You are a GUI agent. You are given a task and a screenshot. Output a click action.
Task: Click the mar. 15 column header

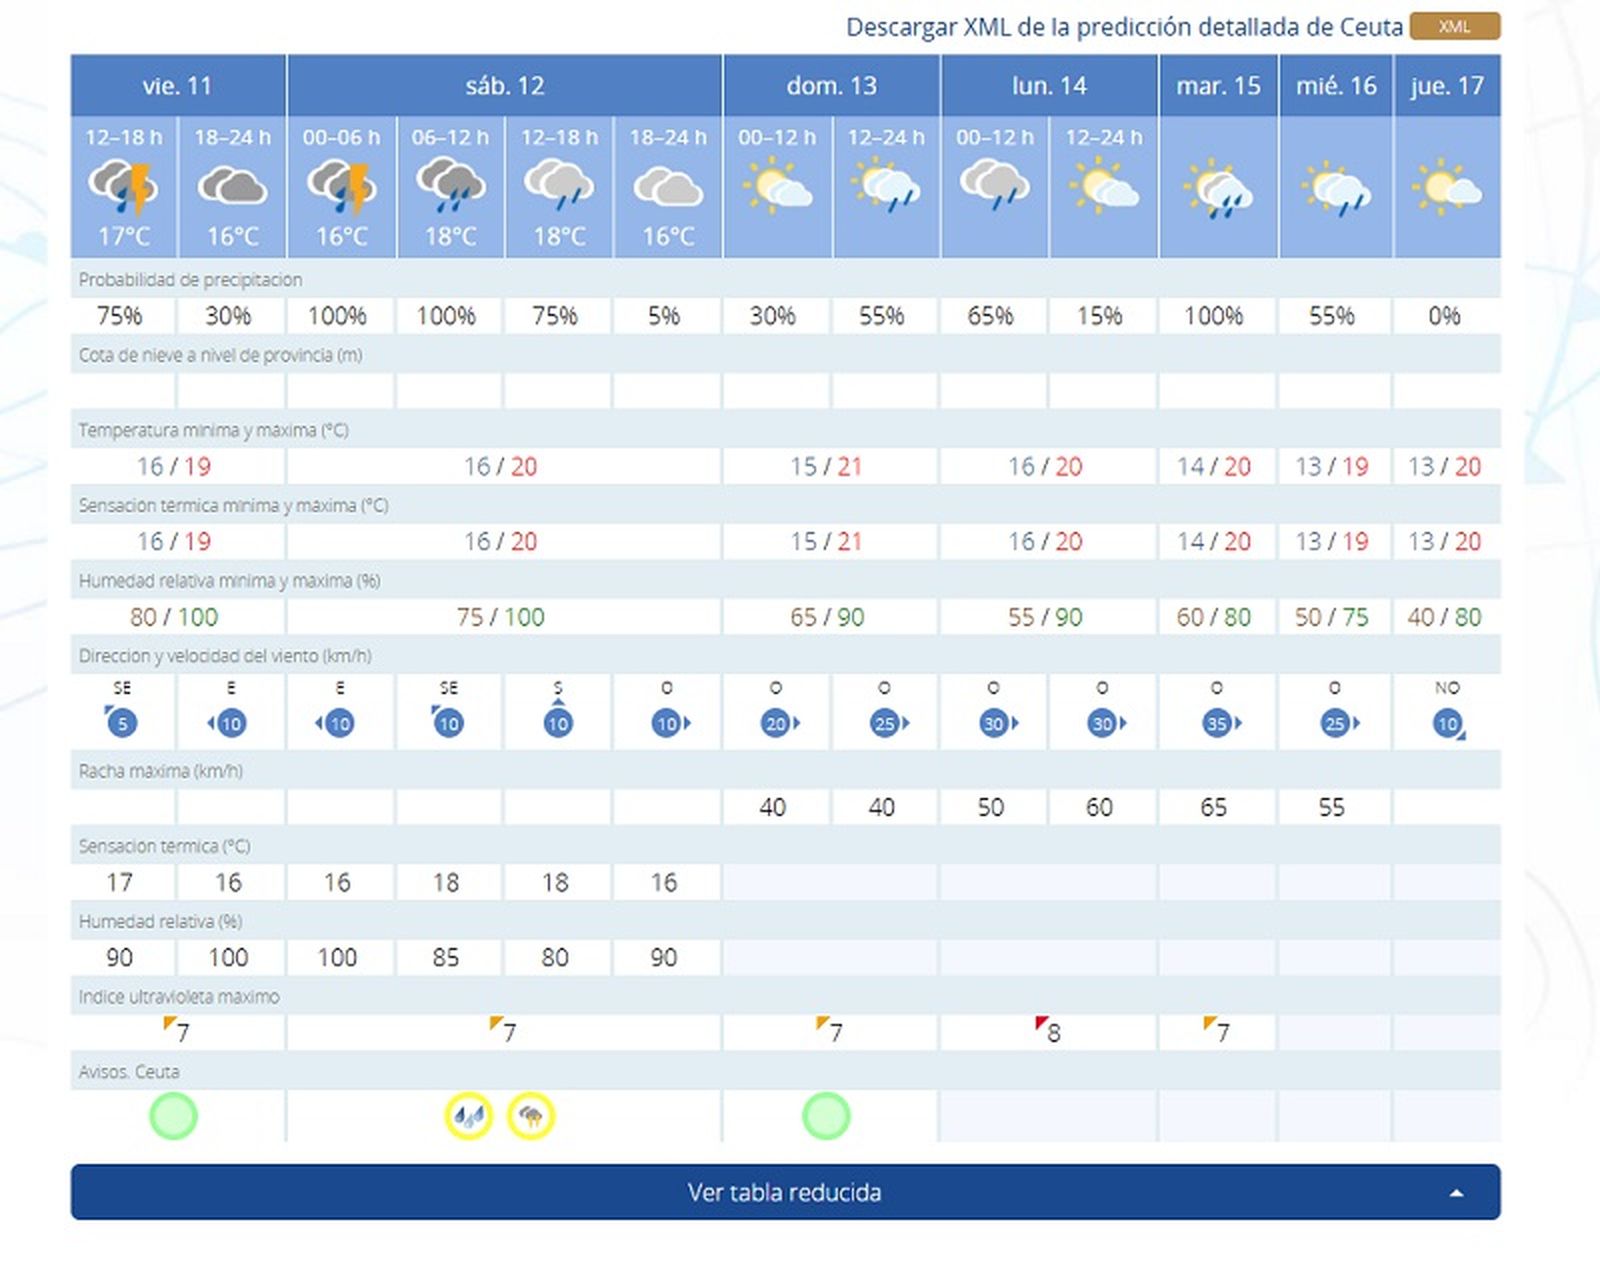1218,86
